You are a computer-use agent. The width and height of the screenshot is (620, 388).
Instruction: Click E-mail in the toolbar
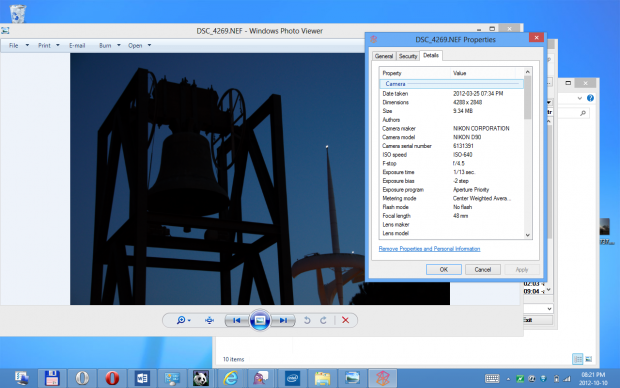click(x=77, y=45)
